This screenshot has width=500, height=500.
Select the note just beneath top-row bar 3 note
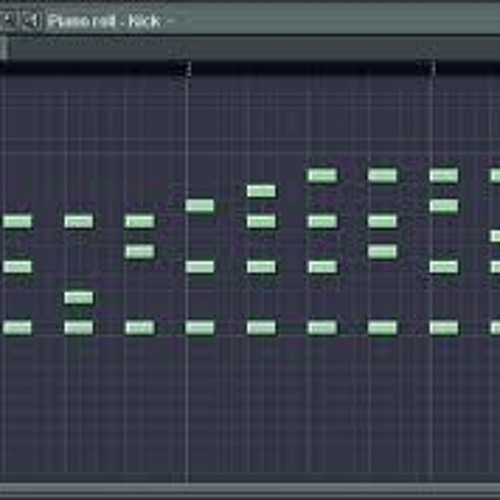click(444, 206)
